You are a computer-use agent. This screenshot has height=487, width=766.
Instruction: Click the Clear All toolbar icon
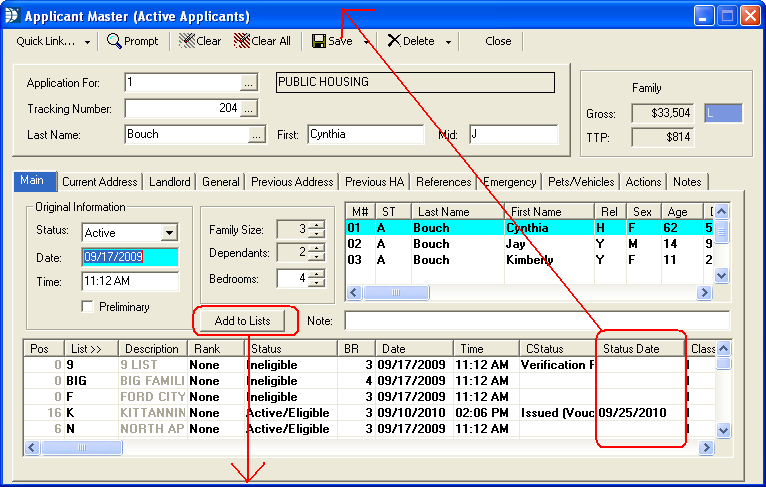point(241,41)
